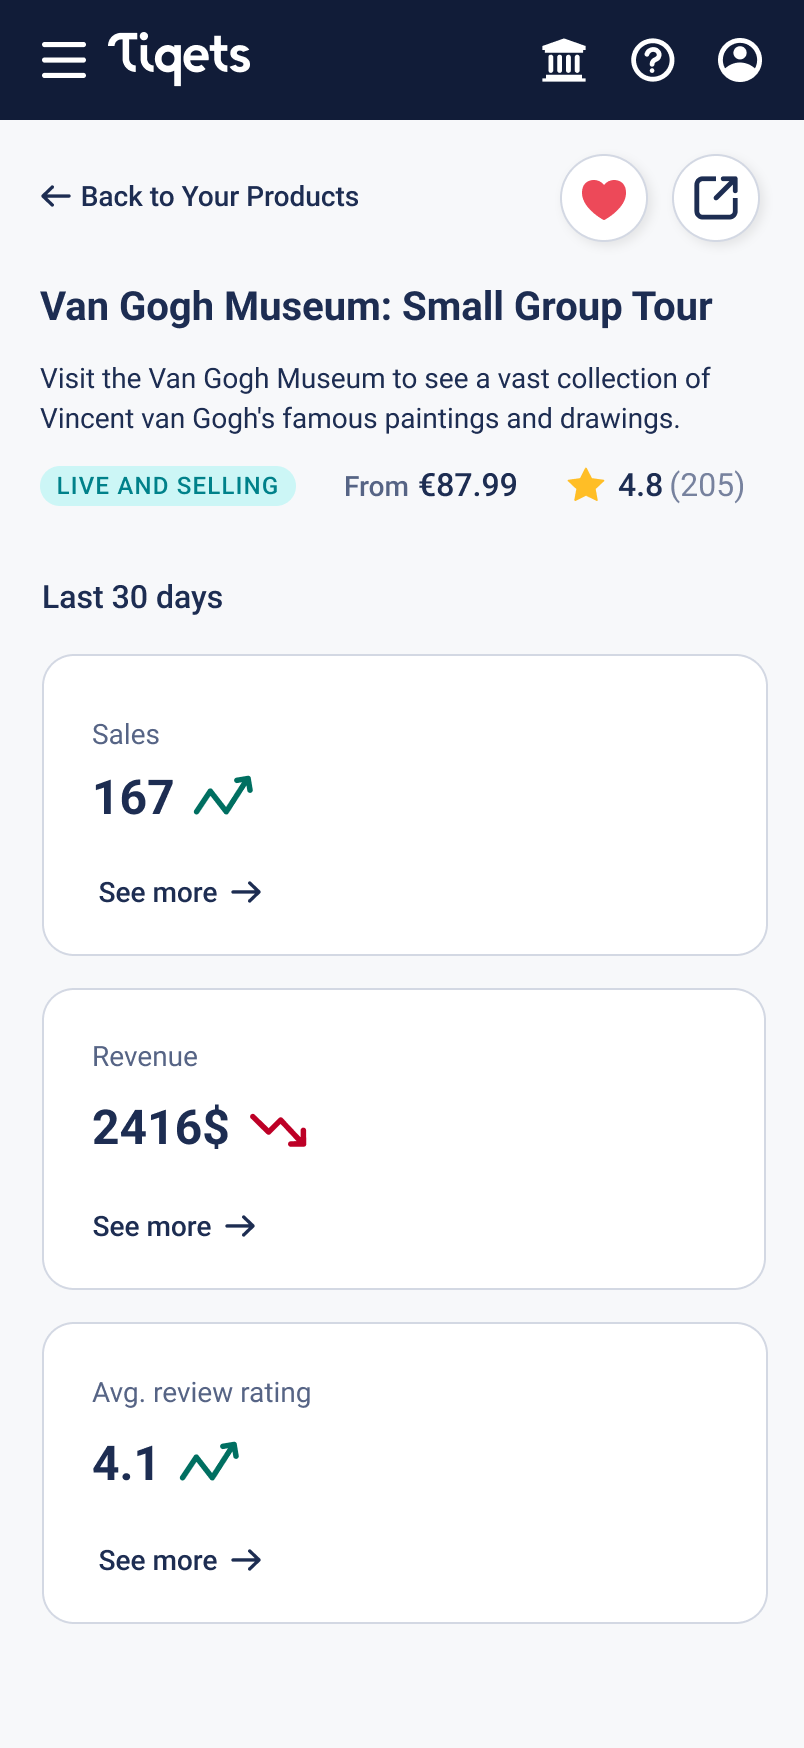Open product in external link icon
The width and height of the screenshot is (804, 1748).
[716, 198]
